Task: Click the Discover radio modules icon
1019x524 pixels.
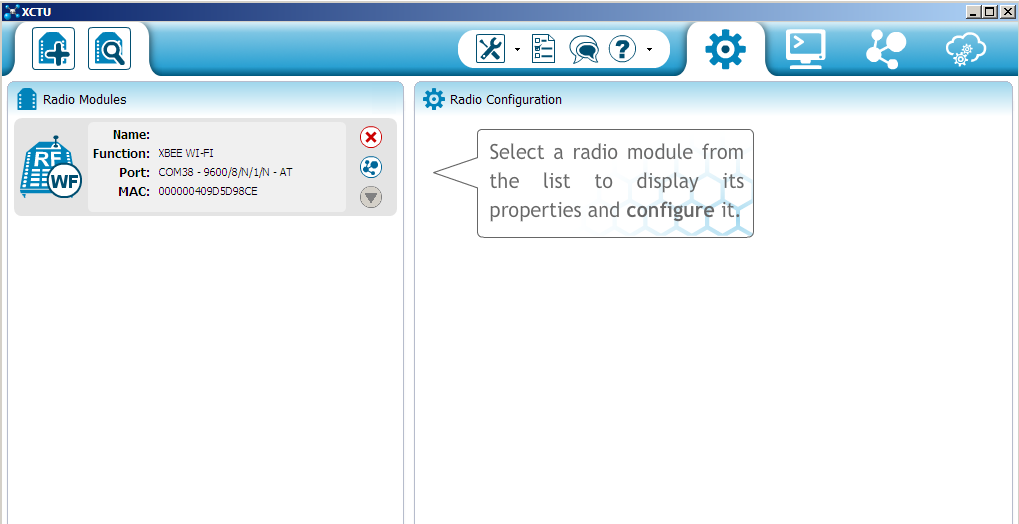Action: click(x=109, y=49)
